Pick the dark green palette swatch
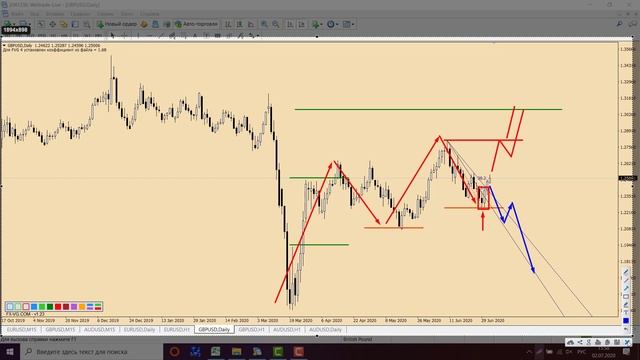The height and width of the screenshot is (360, 640). click(x=50, y=307)
